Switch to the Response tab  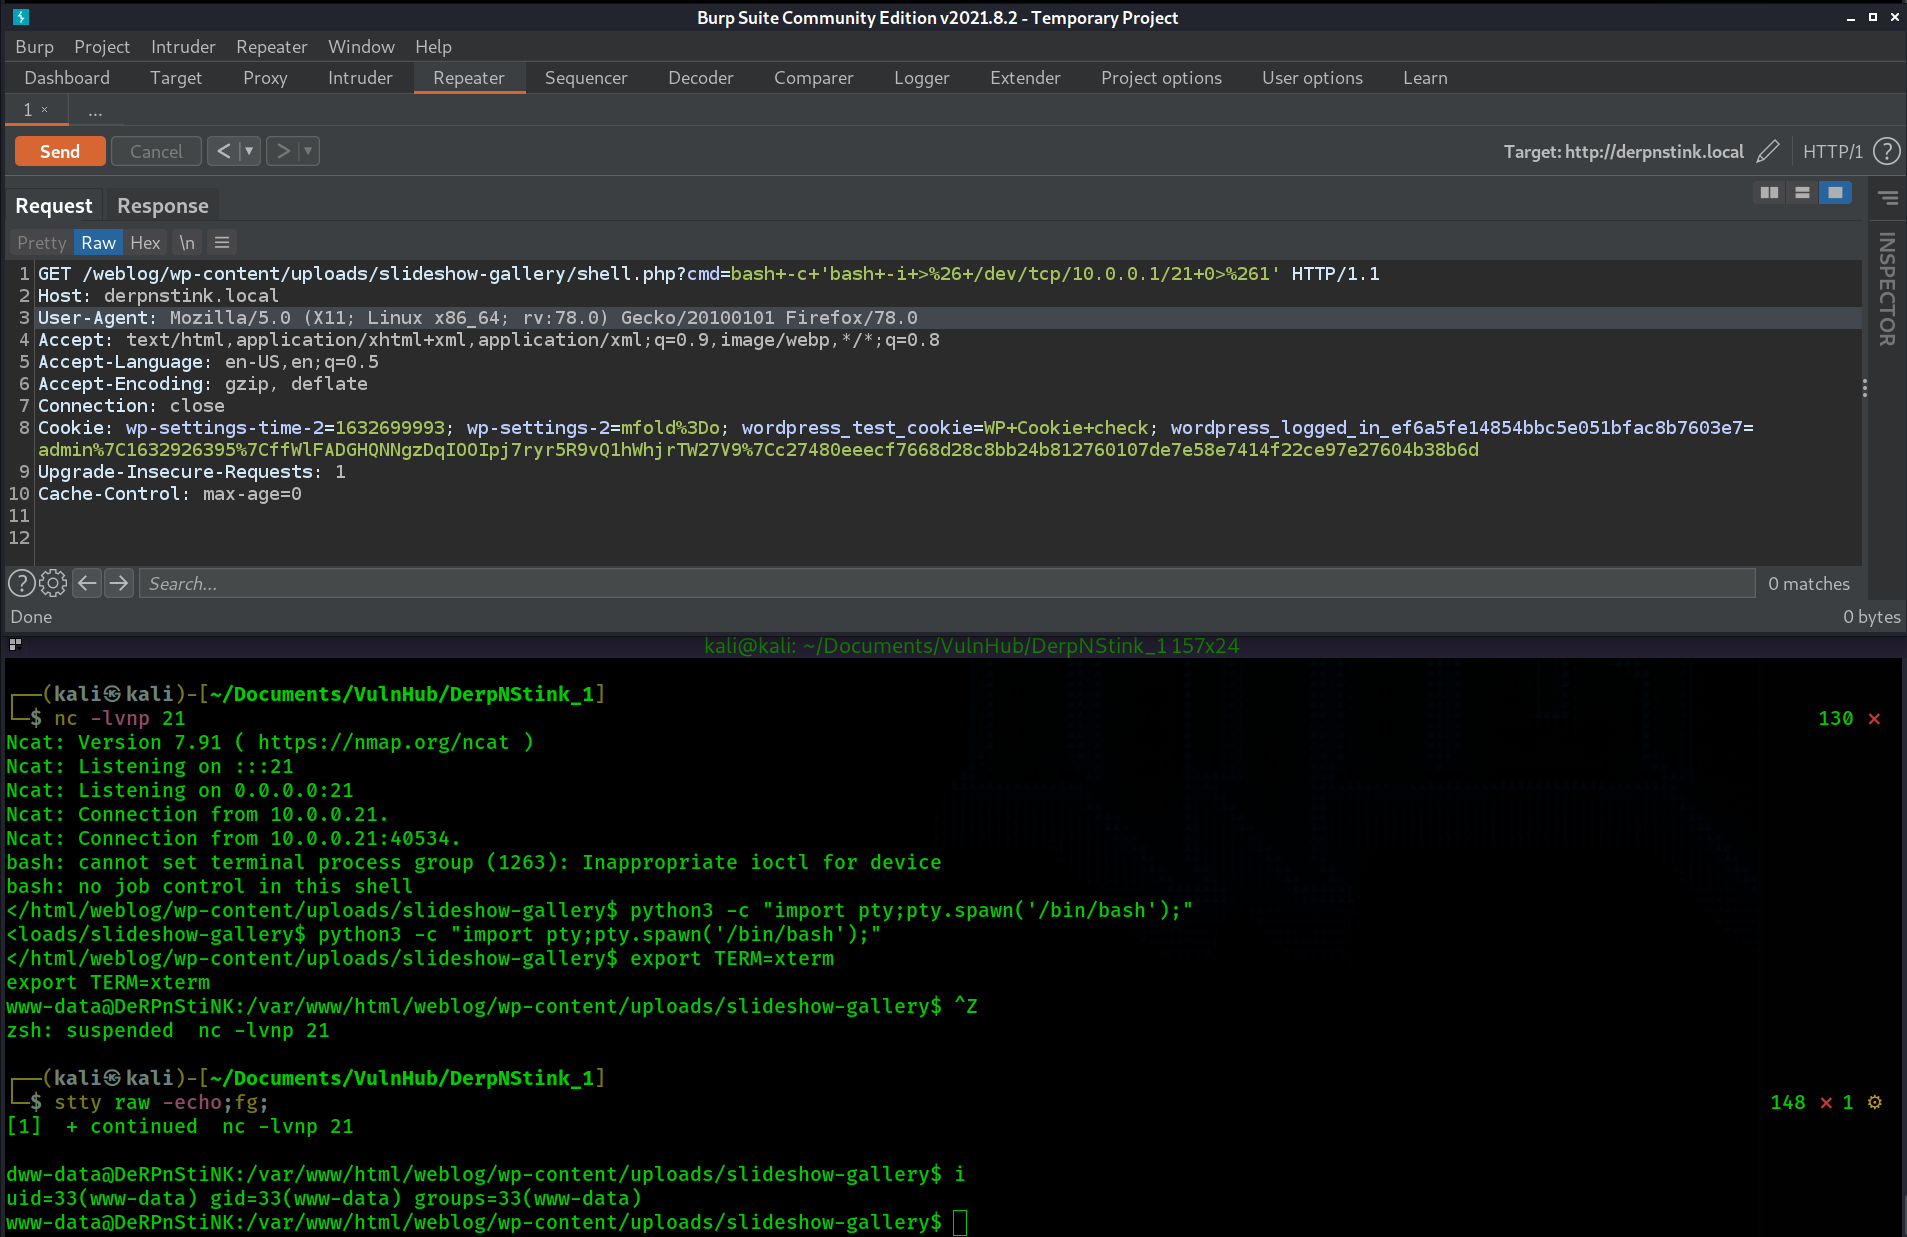pyautogui.click(x=162, y=205)
